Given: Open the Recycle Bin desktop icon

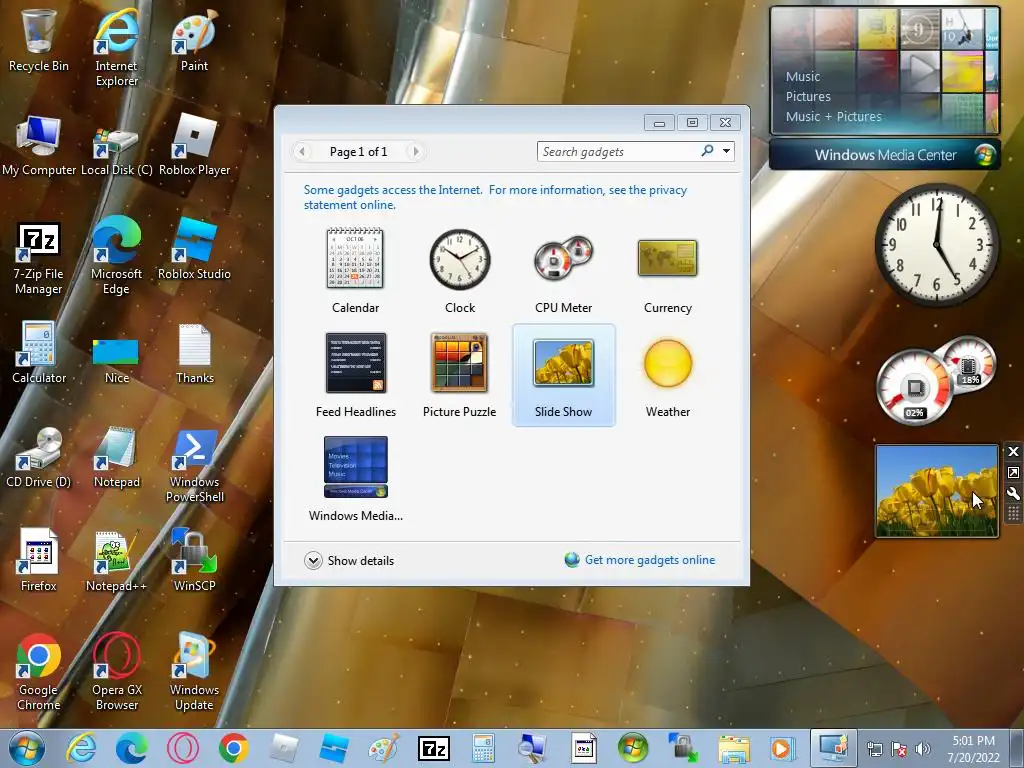Looking at the screenshot, I should point(39,40).
